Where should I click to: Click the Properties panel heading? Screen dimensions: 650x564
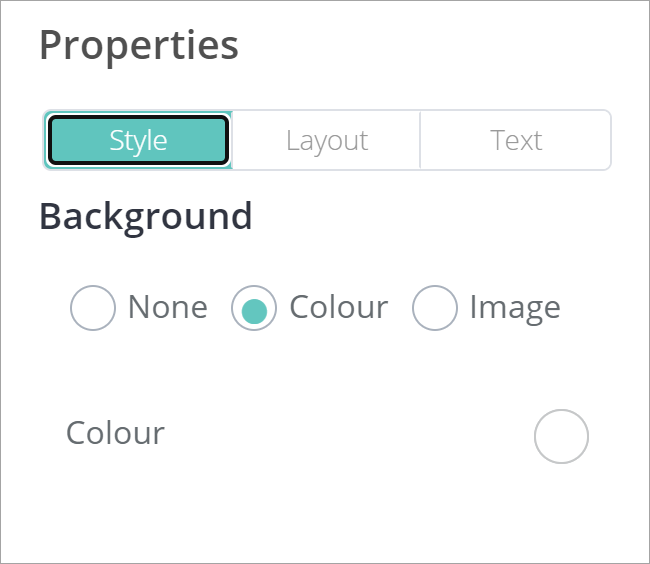139,46
